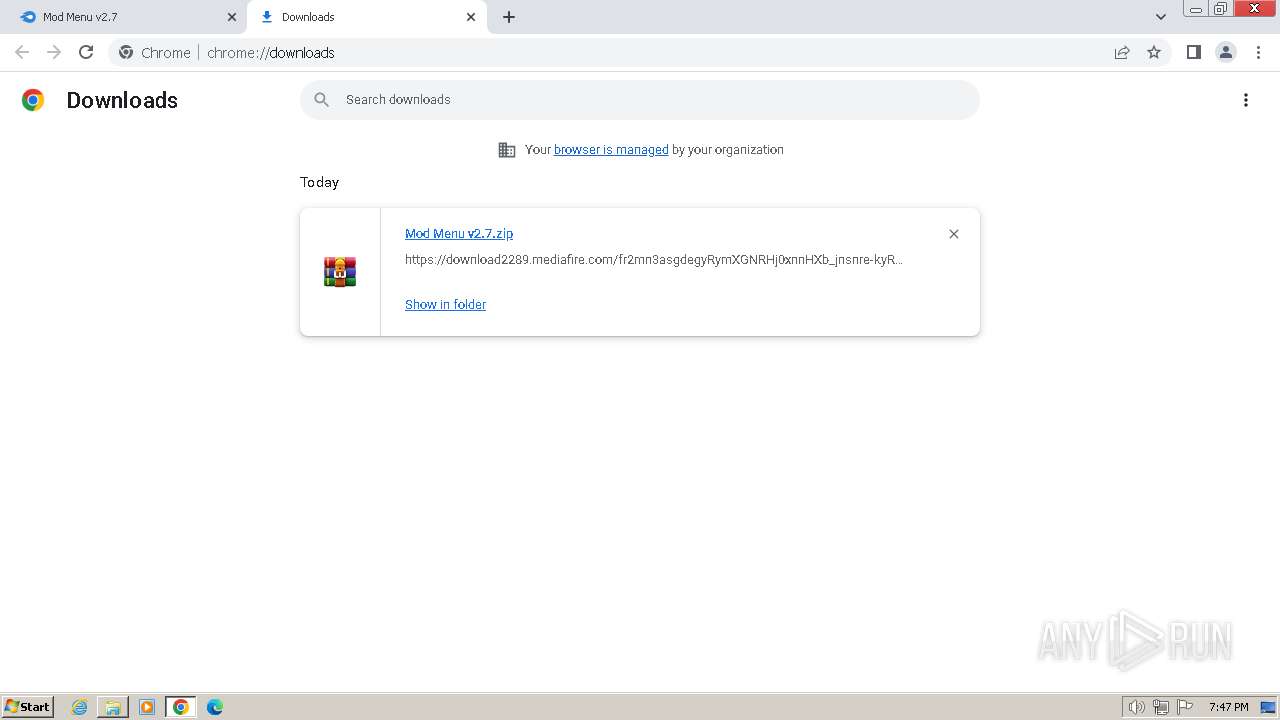Click the network tray icon
The height and width of the screenshot is (720, 1280).
coord(1161,707)
